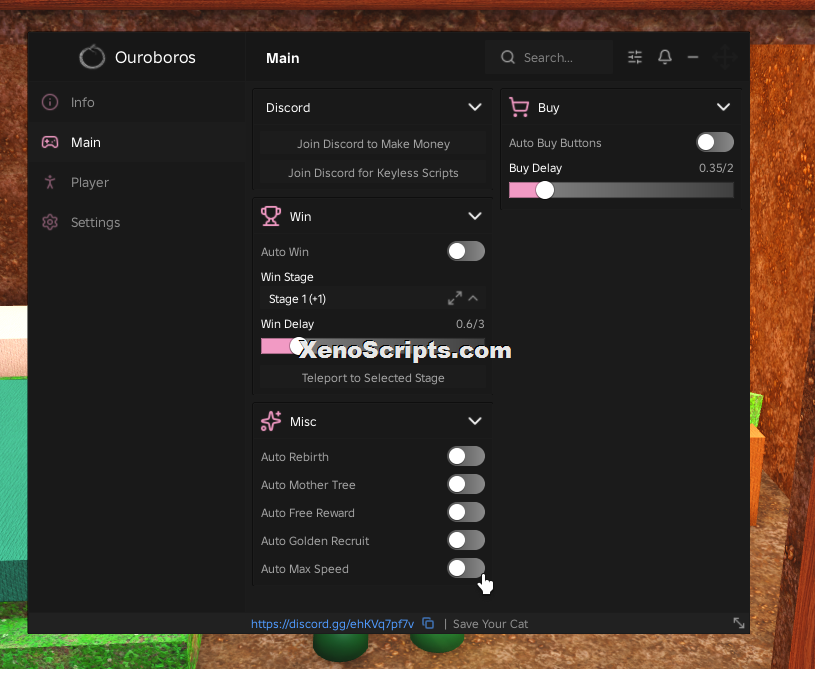This screenshot has height=699, width=815.
Task: Toggle Auto Win switch
Action: point(466,251)
